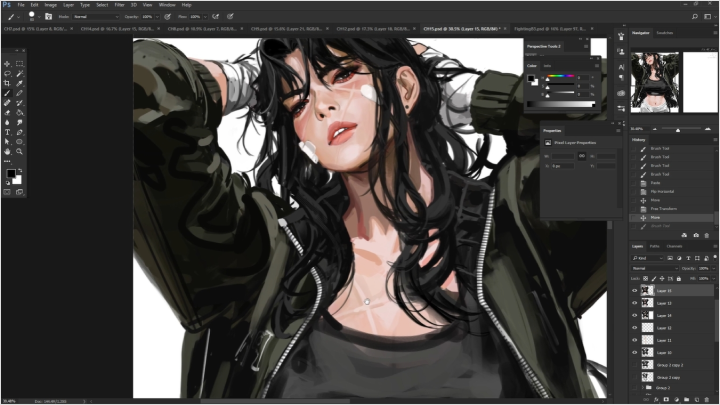
Task: Select the Eraser tool
Action: 7,112
